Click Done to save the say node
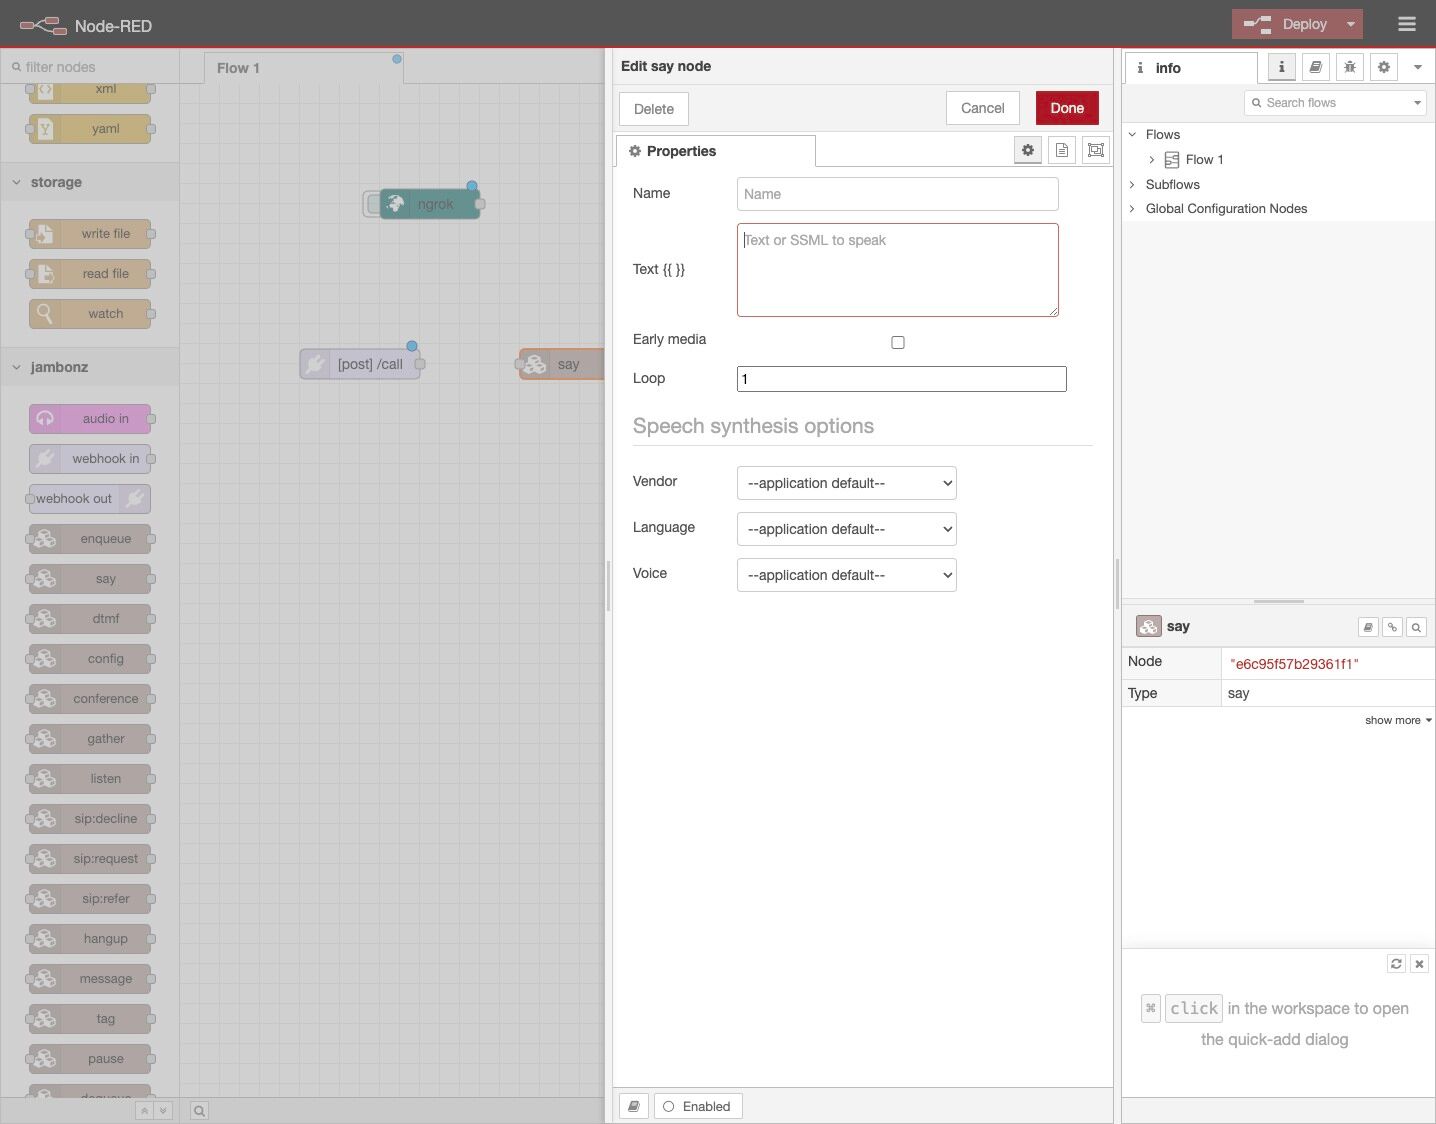1436x1124 pixels. coord(1066,107)
